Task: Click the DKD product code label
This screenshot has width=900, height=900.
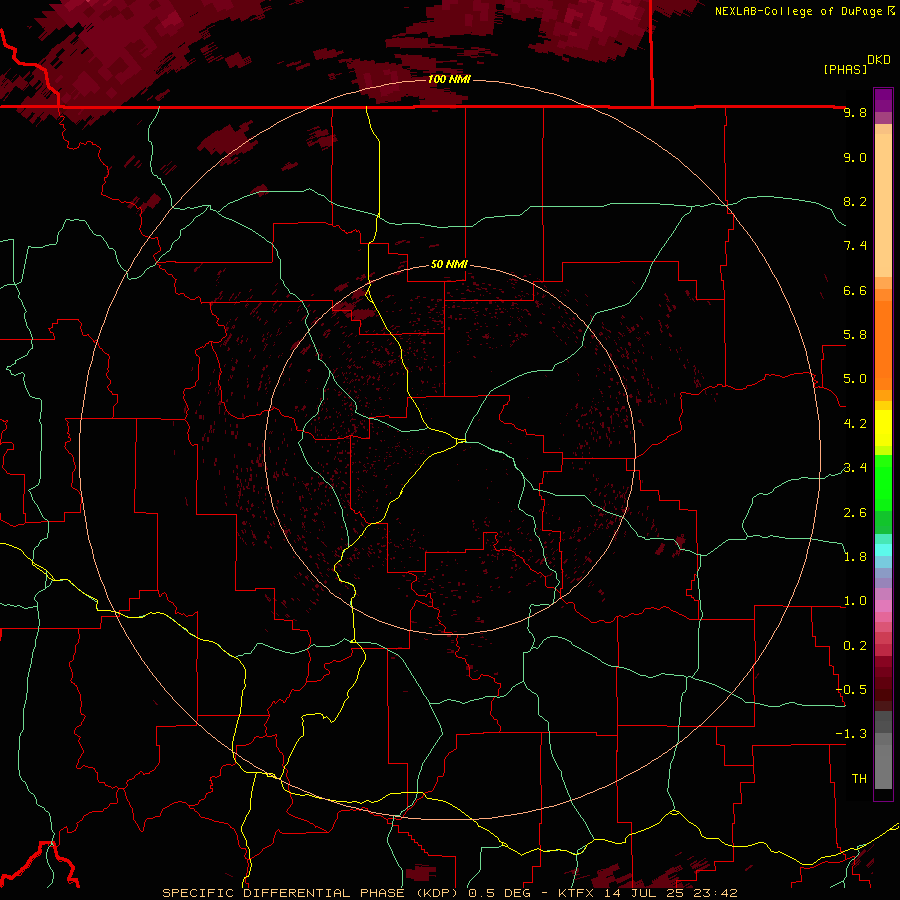Action: (x=878, y=60)
